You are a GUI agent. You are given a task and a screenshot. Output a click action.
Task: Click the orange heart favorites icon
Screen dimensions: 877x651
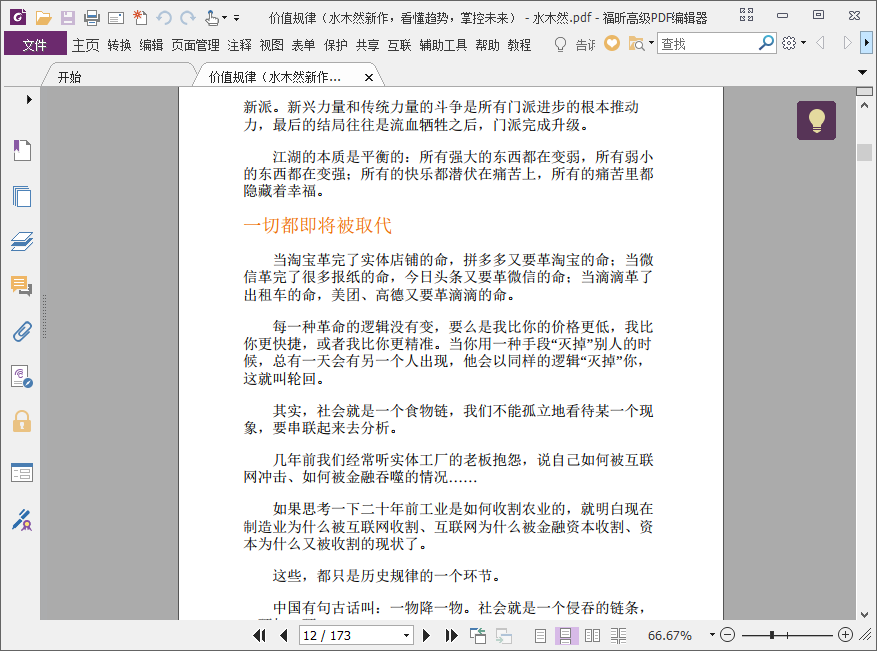(x=612, y=43)
